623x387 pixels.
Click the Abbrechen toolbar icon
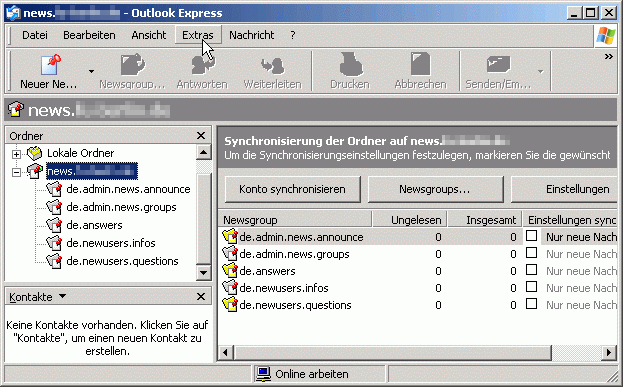click(420, 64)
